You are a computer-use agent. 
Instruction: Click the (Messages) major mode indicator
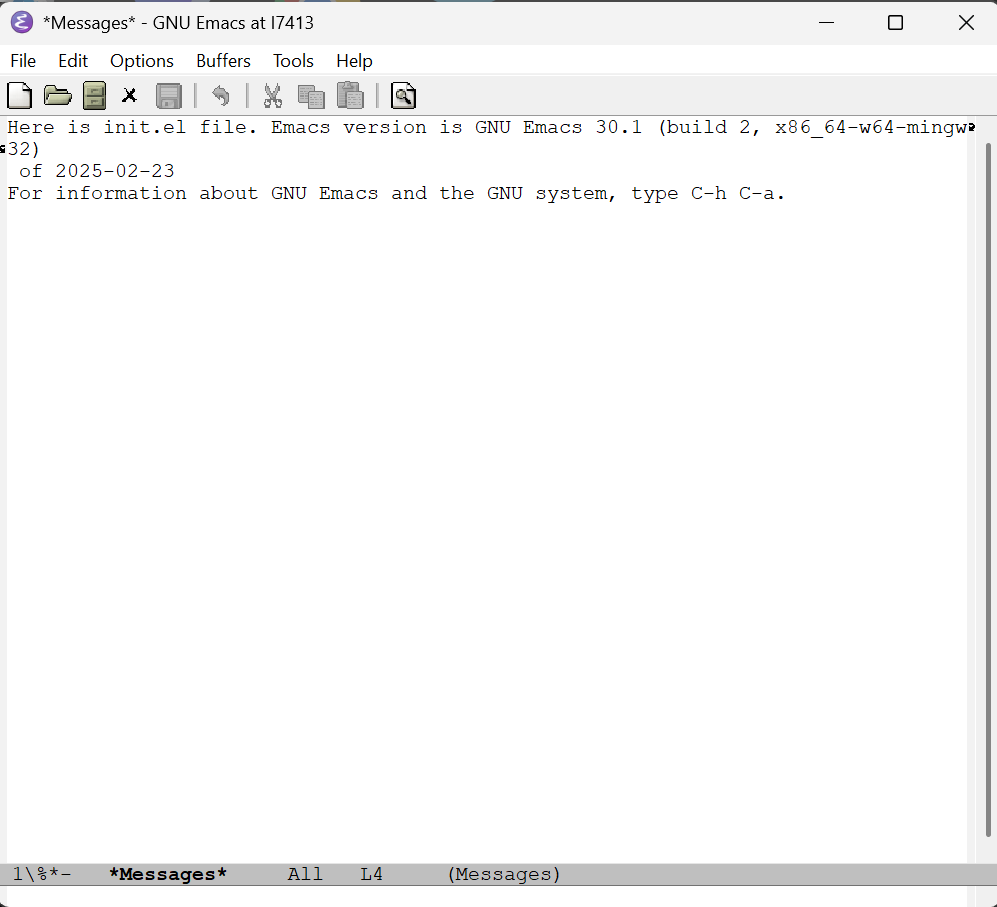pyautogui.click(x=504, y=875)
